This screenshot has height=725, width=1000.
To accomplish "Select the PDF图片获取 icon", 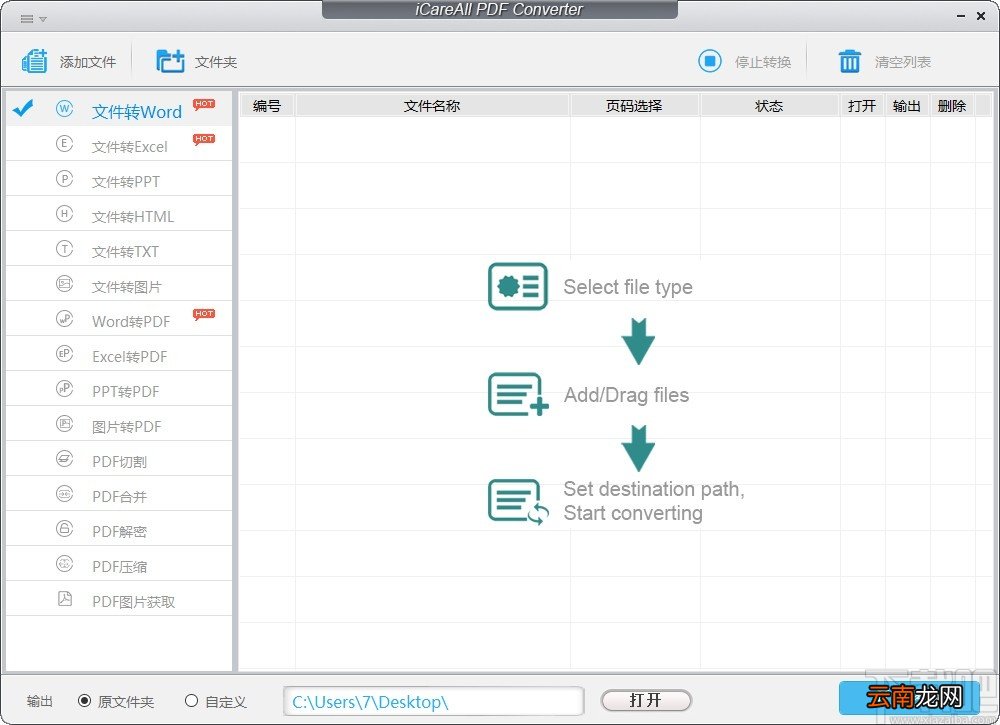I will [x=64, y=598].
